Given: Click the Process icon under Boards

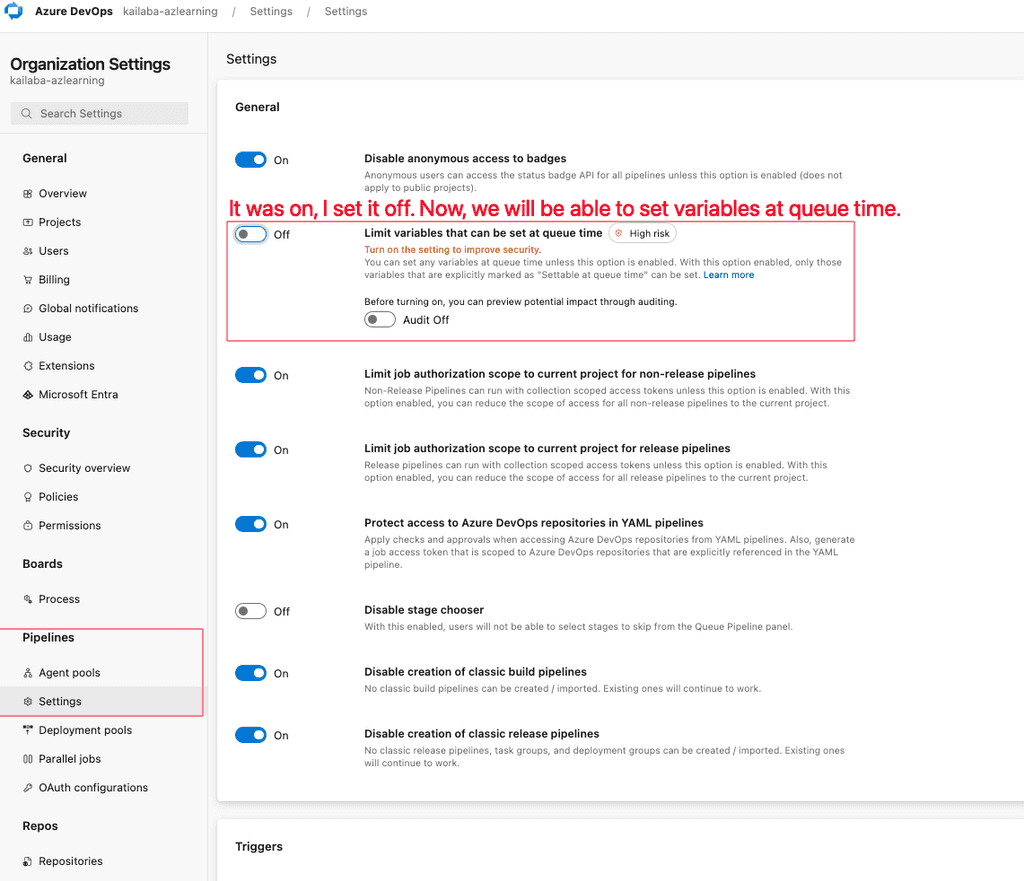Looking at the screenshot, I should click(x=27, y=599).
